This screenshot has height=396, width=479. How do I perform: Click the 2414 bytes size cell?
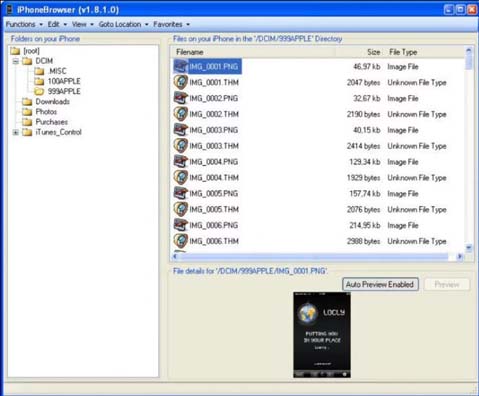point(364,146)
